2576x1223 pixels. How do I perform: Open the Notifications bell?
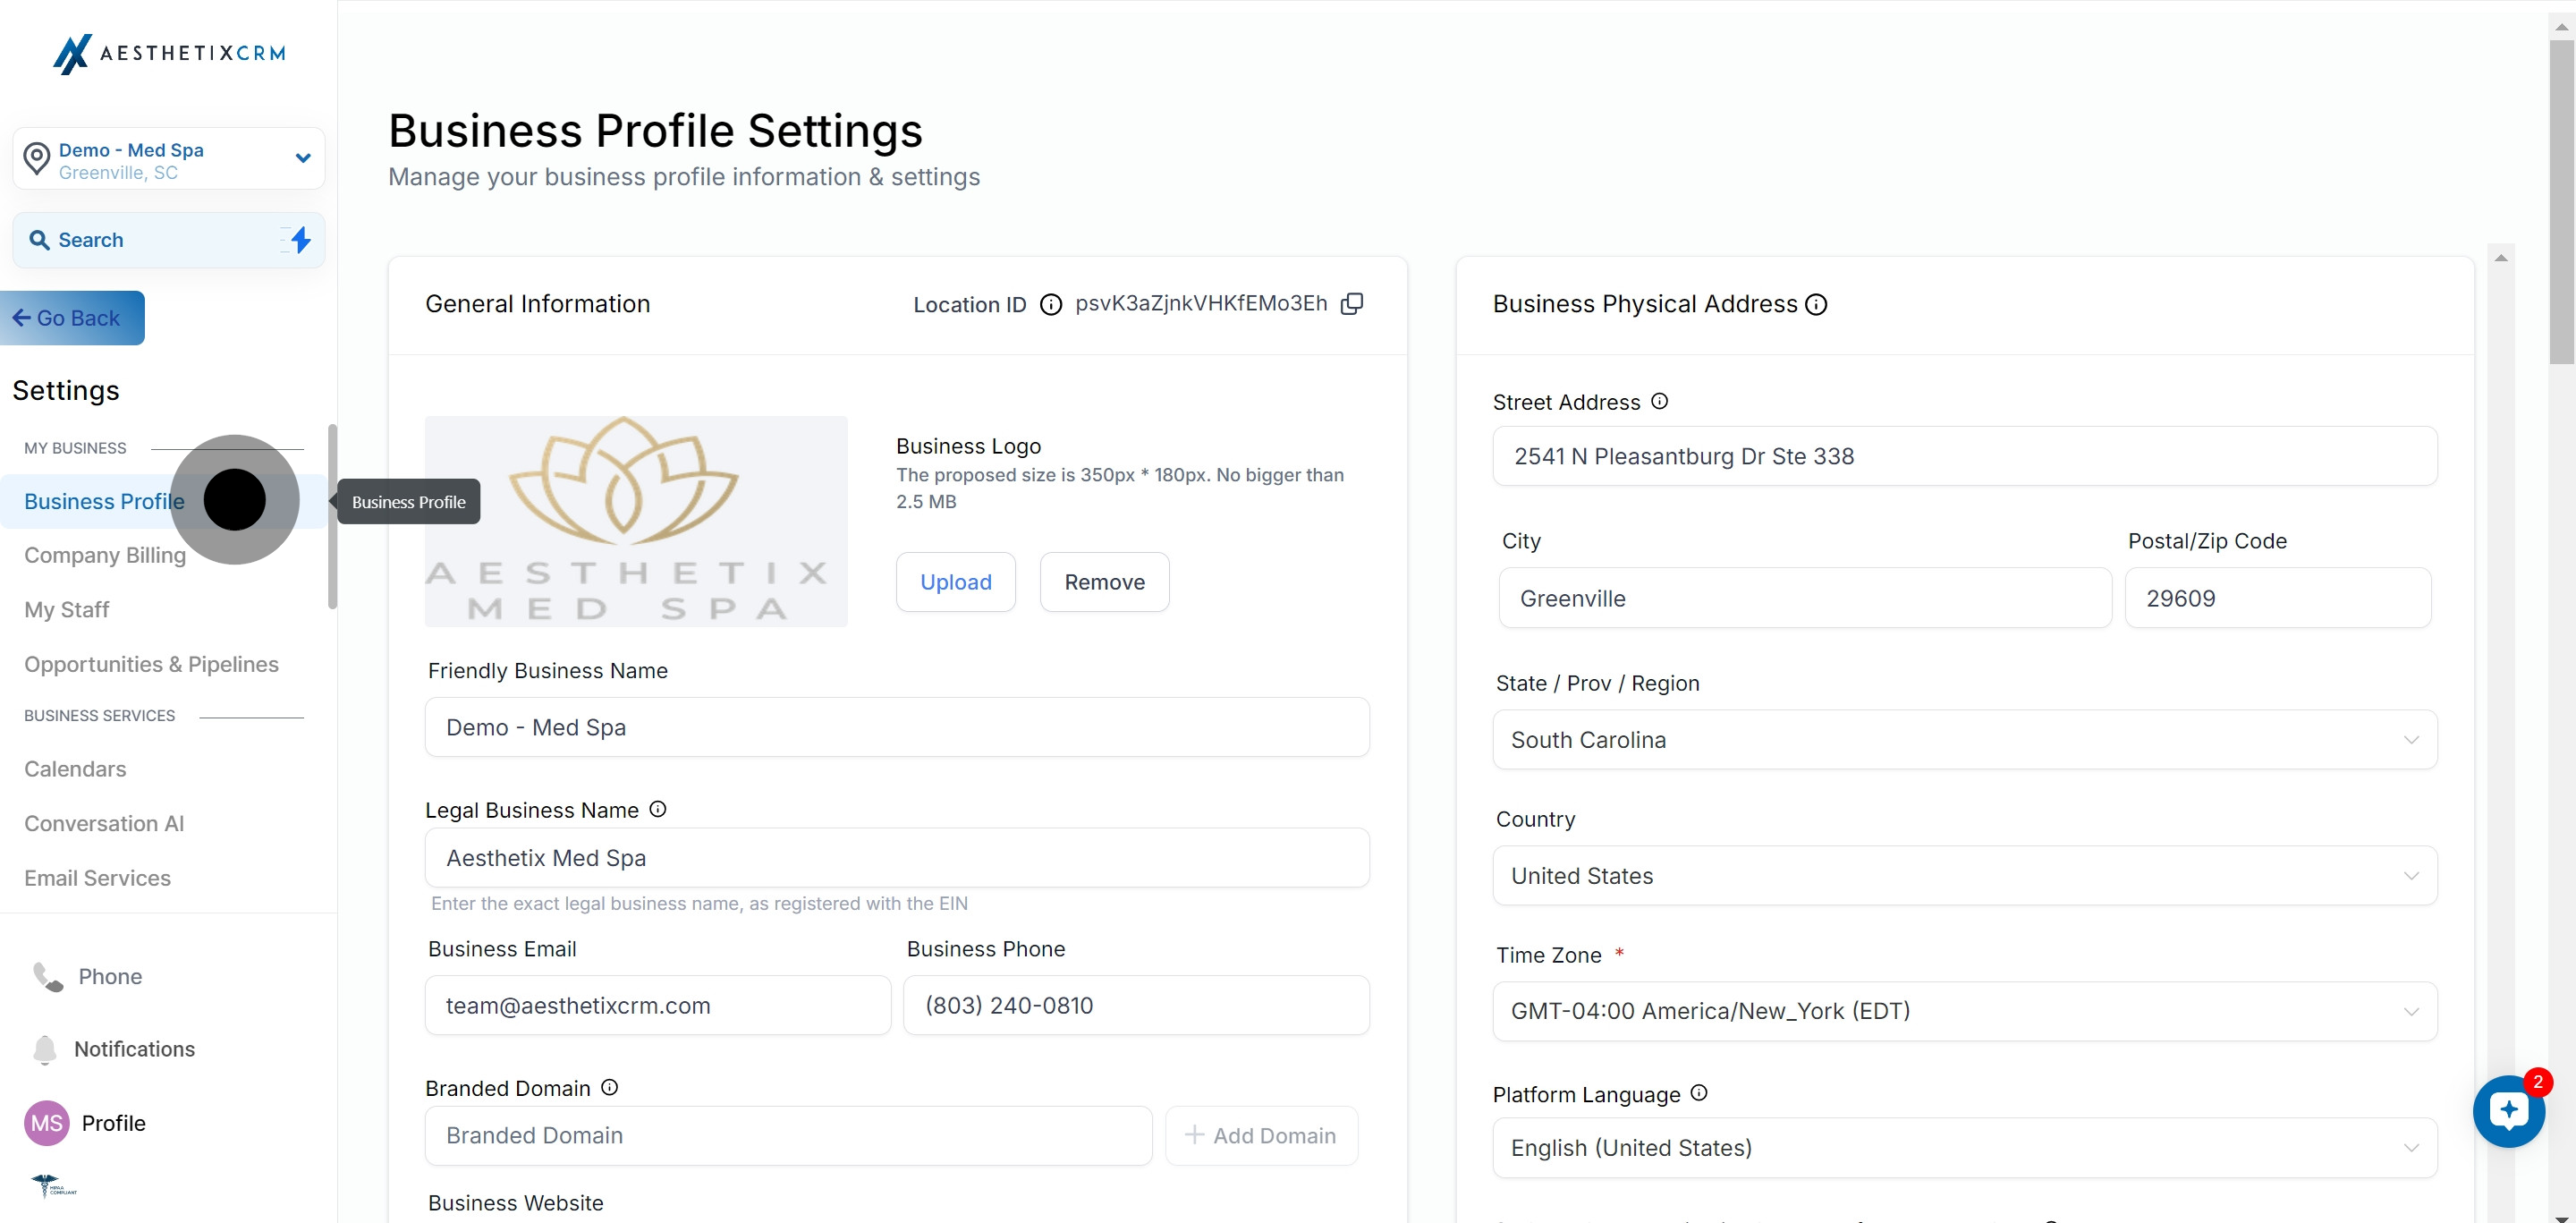(x=44, y=1049)
